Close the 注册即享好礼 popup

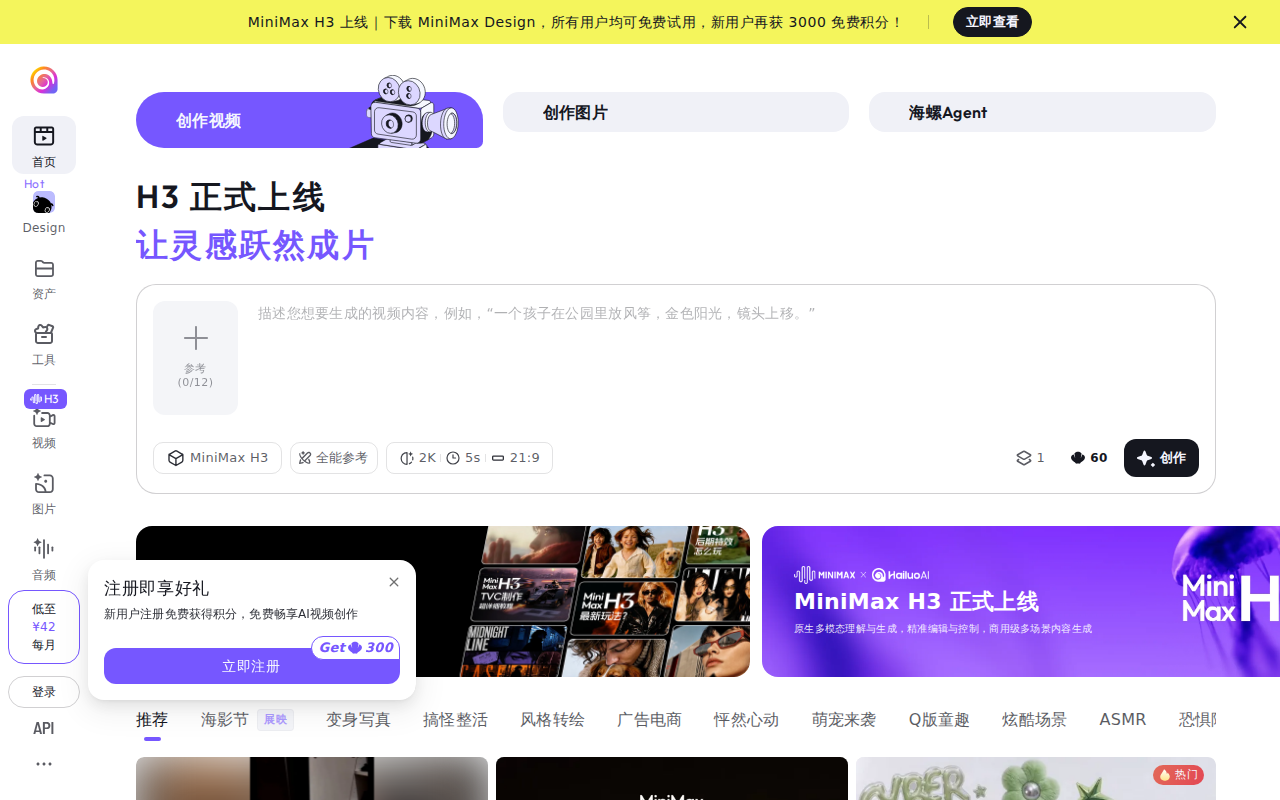pyautogui.click(x=394, y=582)
